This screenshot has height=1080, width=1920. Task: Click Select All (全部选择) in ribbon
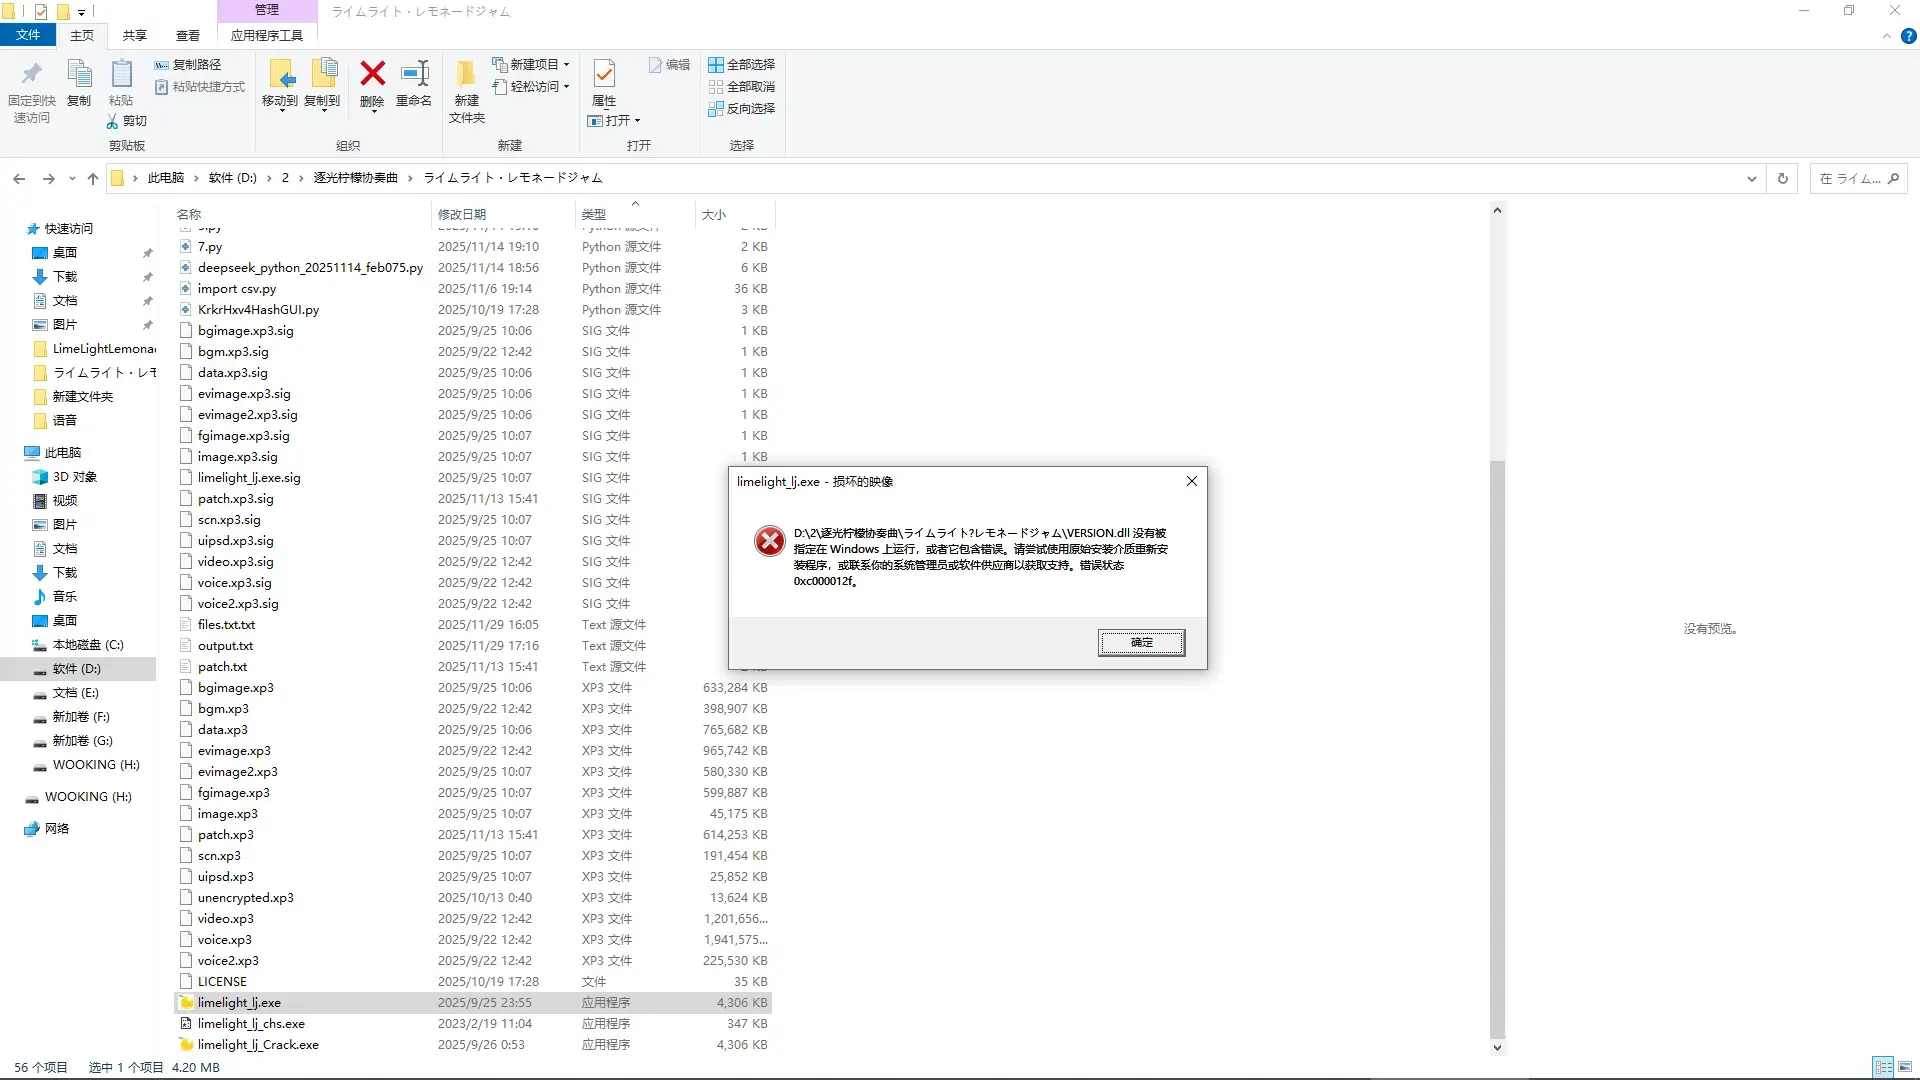(x=742, y=64)
